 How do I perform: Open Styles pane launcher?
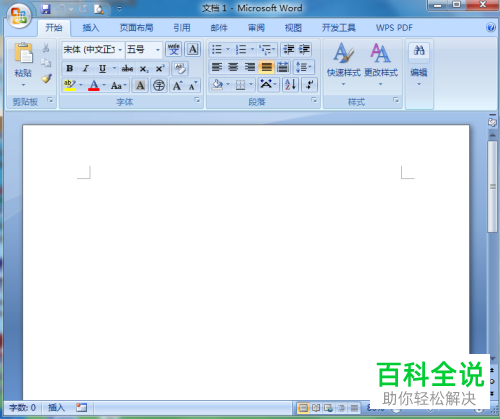(396, 100)
